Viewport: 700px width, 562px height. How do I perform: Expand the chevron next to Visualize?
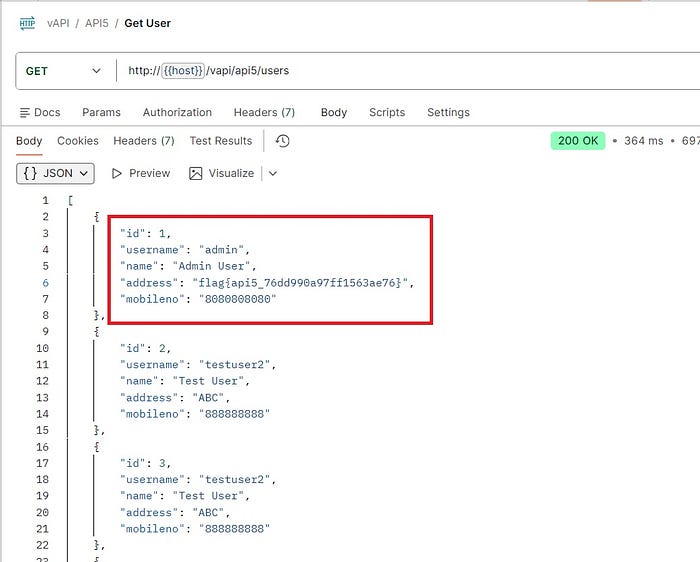(273, 173)
